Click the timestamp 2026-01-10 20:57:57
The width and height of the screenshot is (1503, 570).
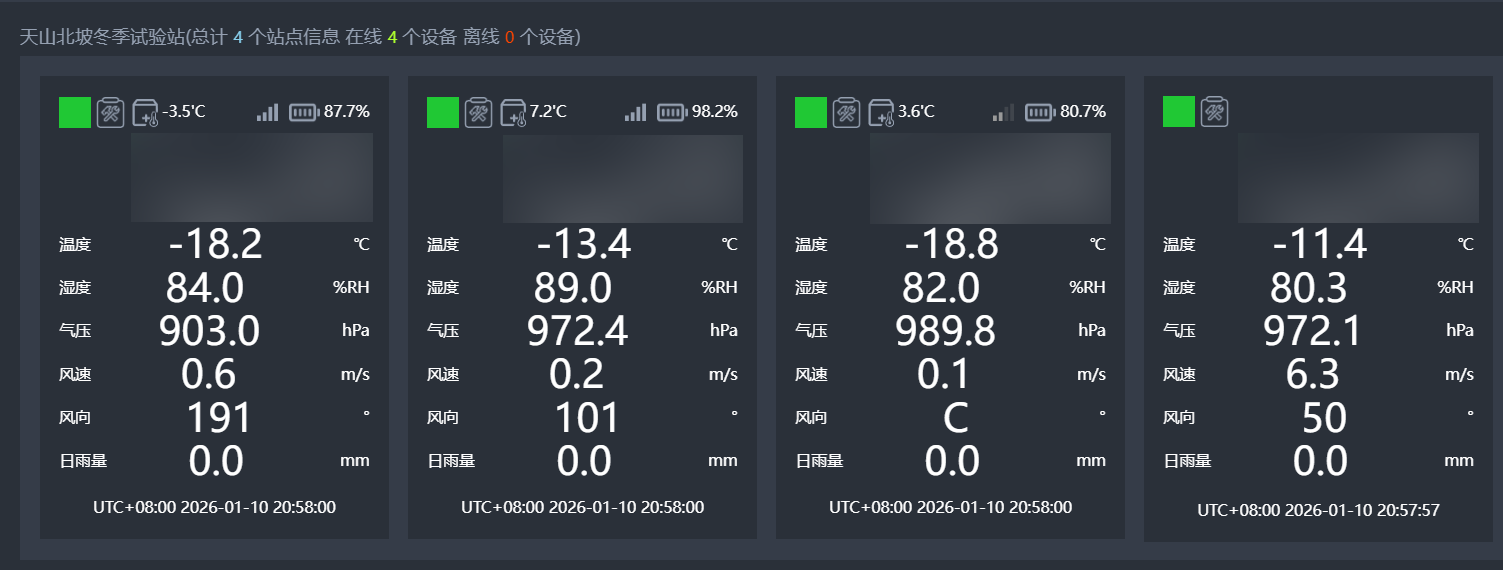(x=1318, y=510)
